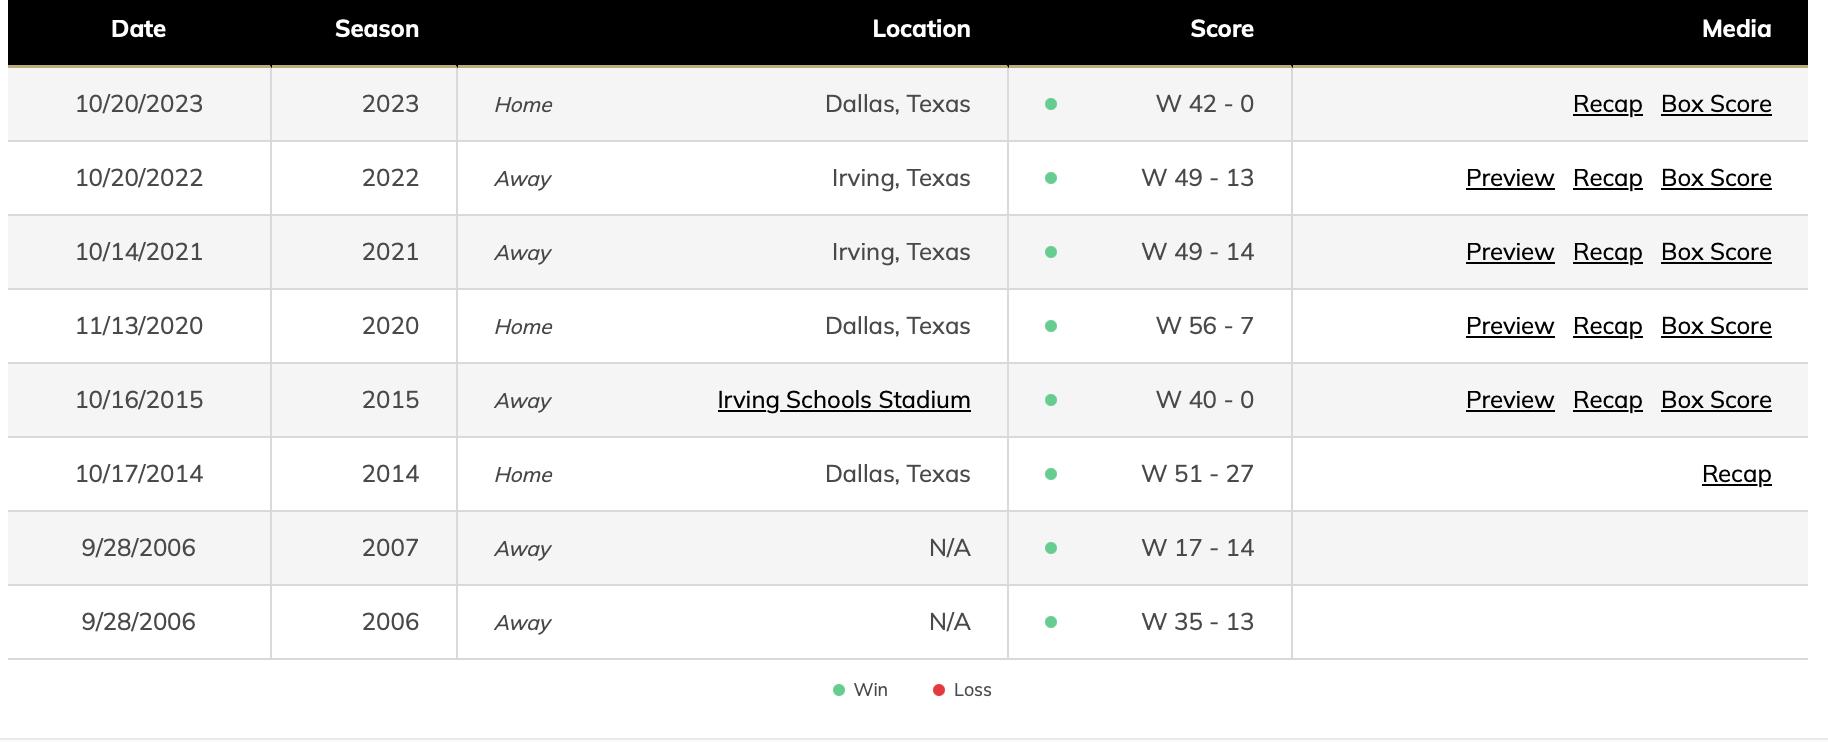The width and height of the screenshot is (1828, 742).
Task: View Box Score for the 10/14/2021 game
Action: click(1715, 252)
